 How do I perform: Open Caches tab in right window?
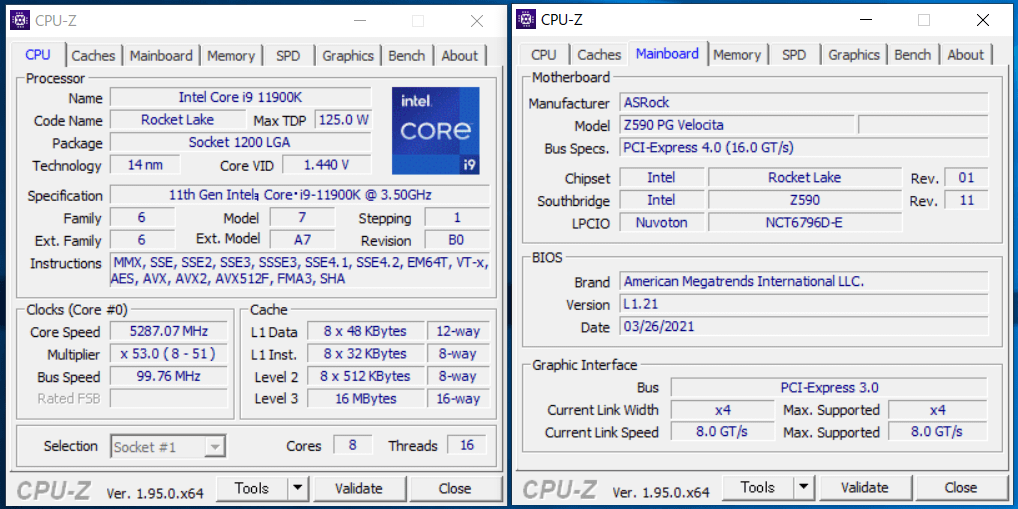point(599,55)
